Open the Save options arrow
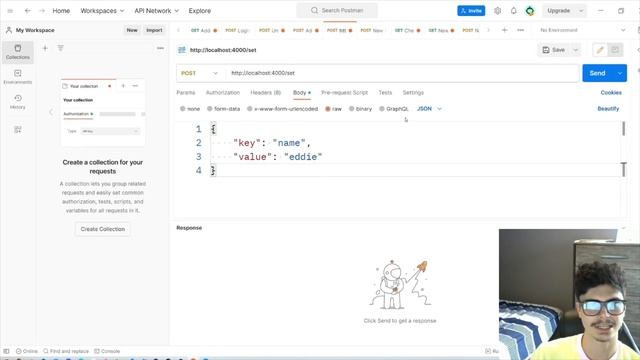The height and width of the screenshot is (360, 640). point(576,50)
